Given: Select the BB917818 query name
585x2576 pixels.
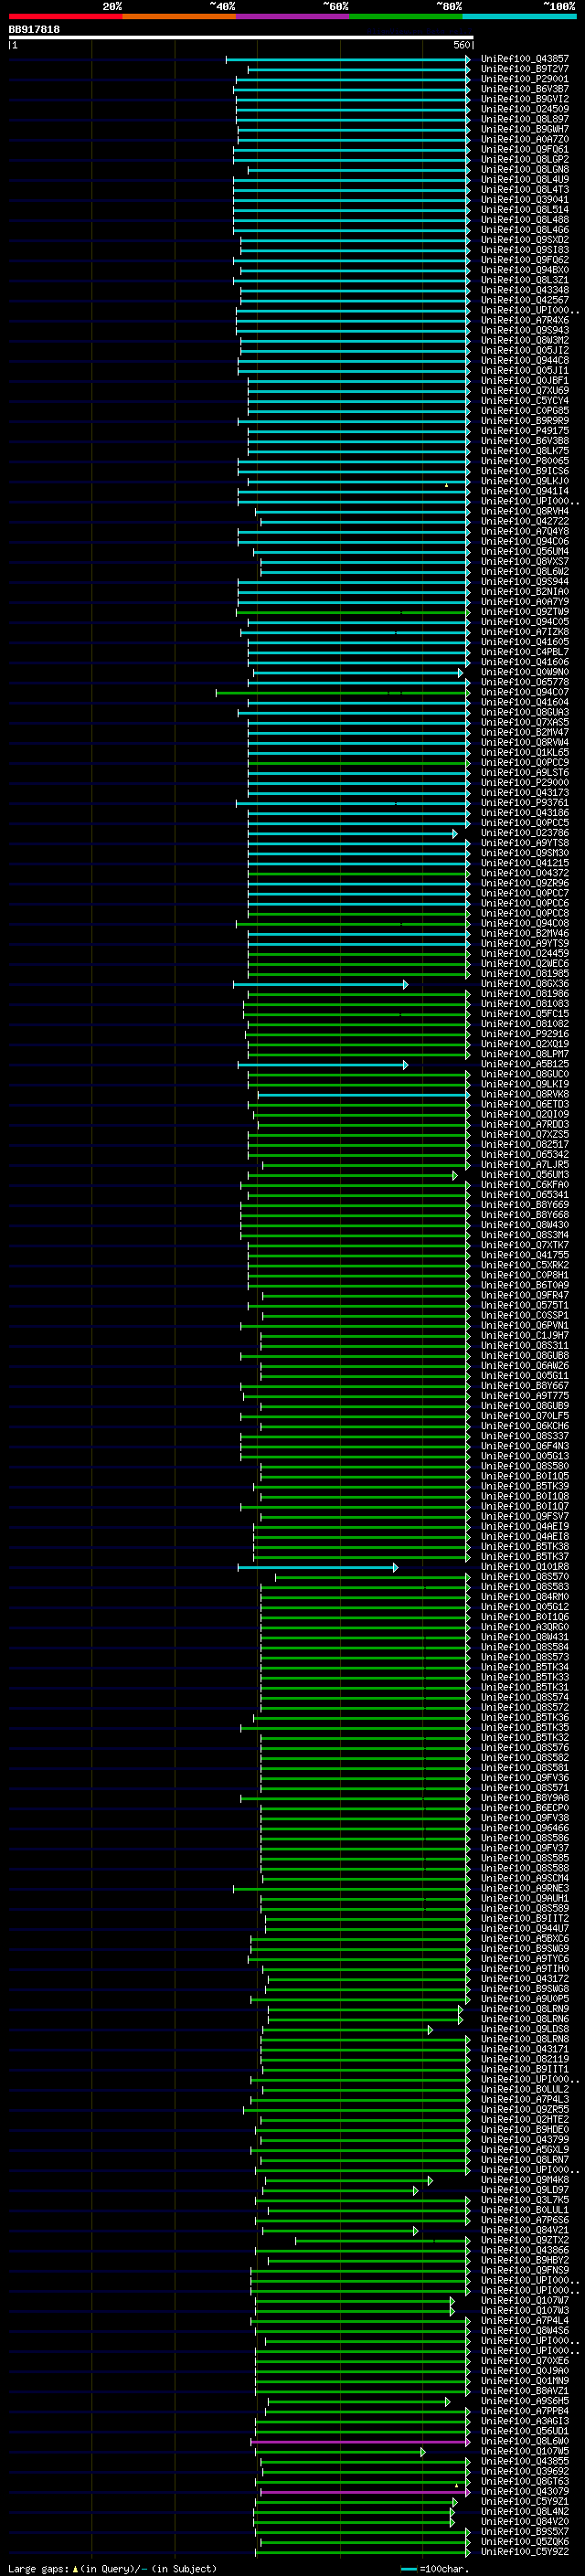Looking at the screenshot, I should pyautogui.click(x=34, y=30).
